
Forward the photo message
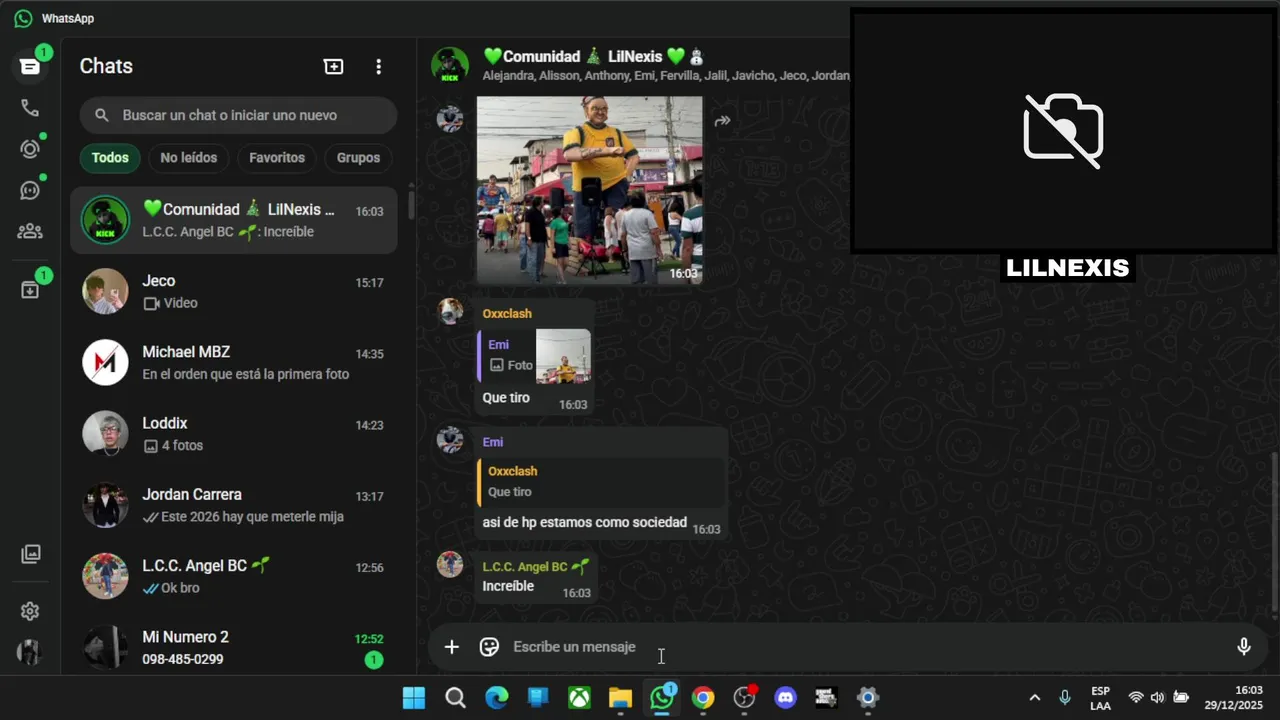[723, 121]
